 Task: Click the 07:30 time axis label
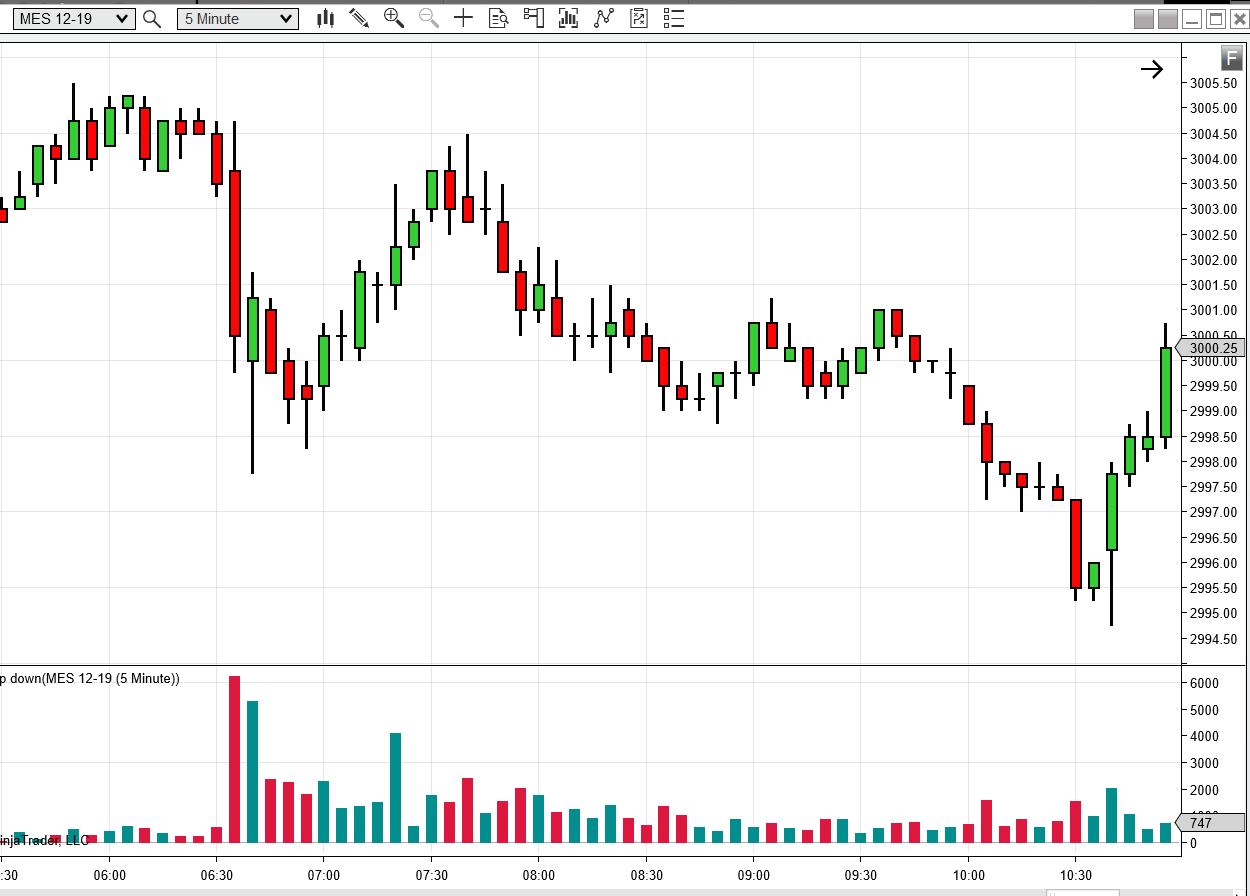tap(431, 874)
